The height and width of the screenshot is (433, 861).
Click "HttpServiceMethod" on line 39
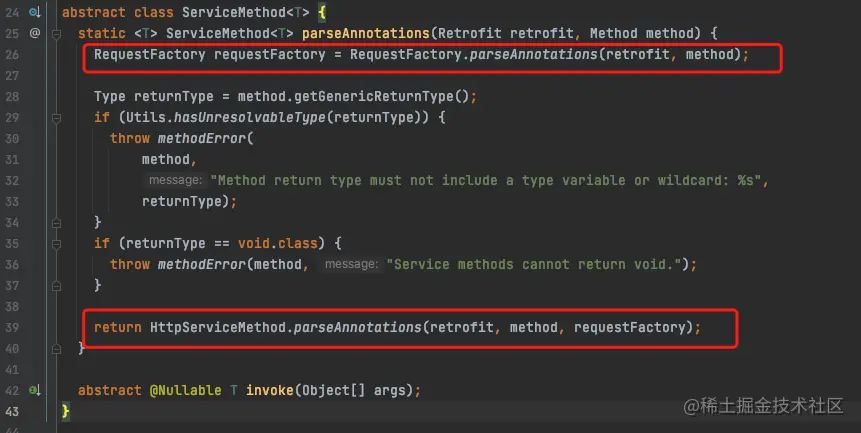coord(218,327)
